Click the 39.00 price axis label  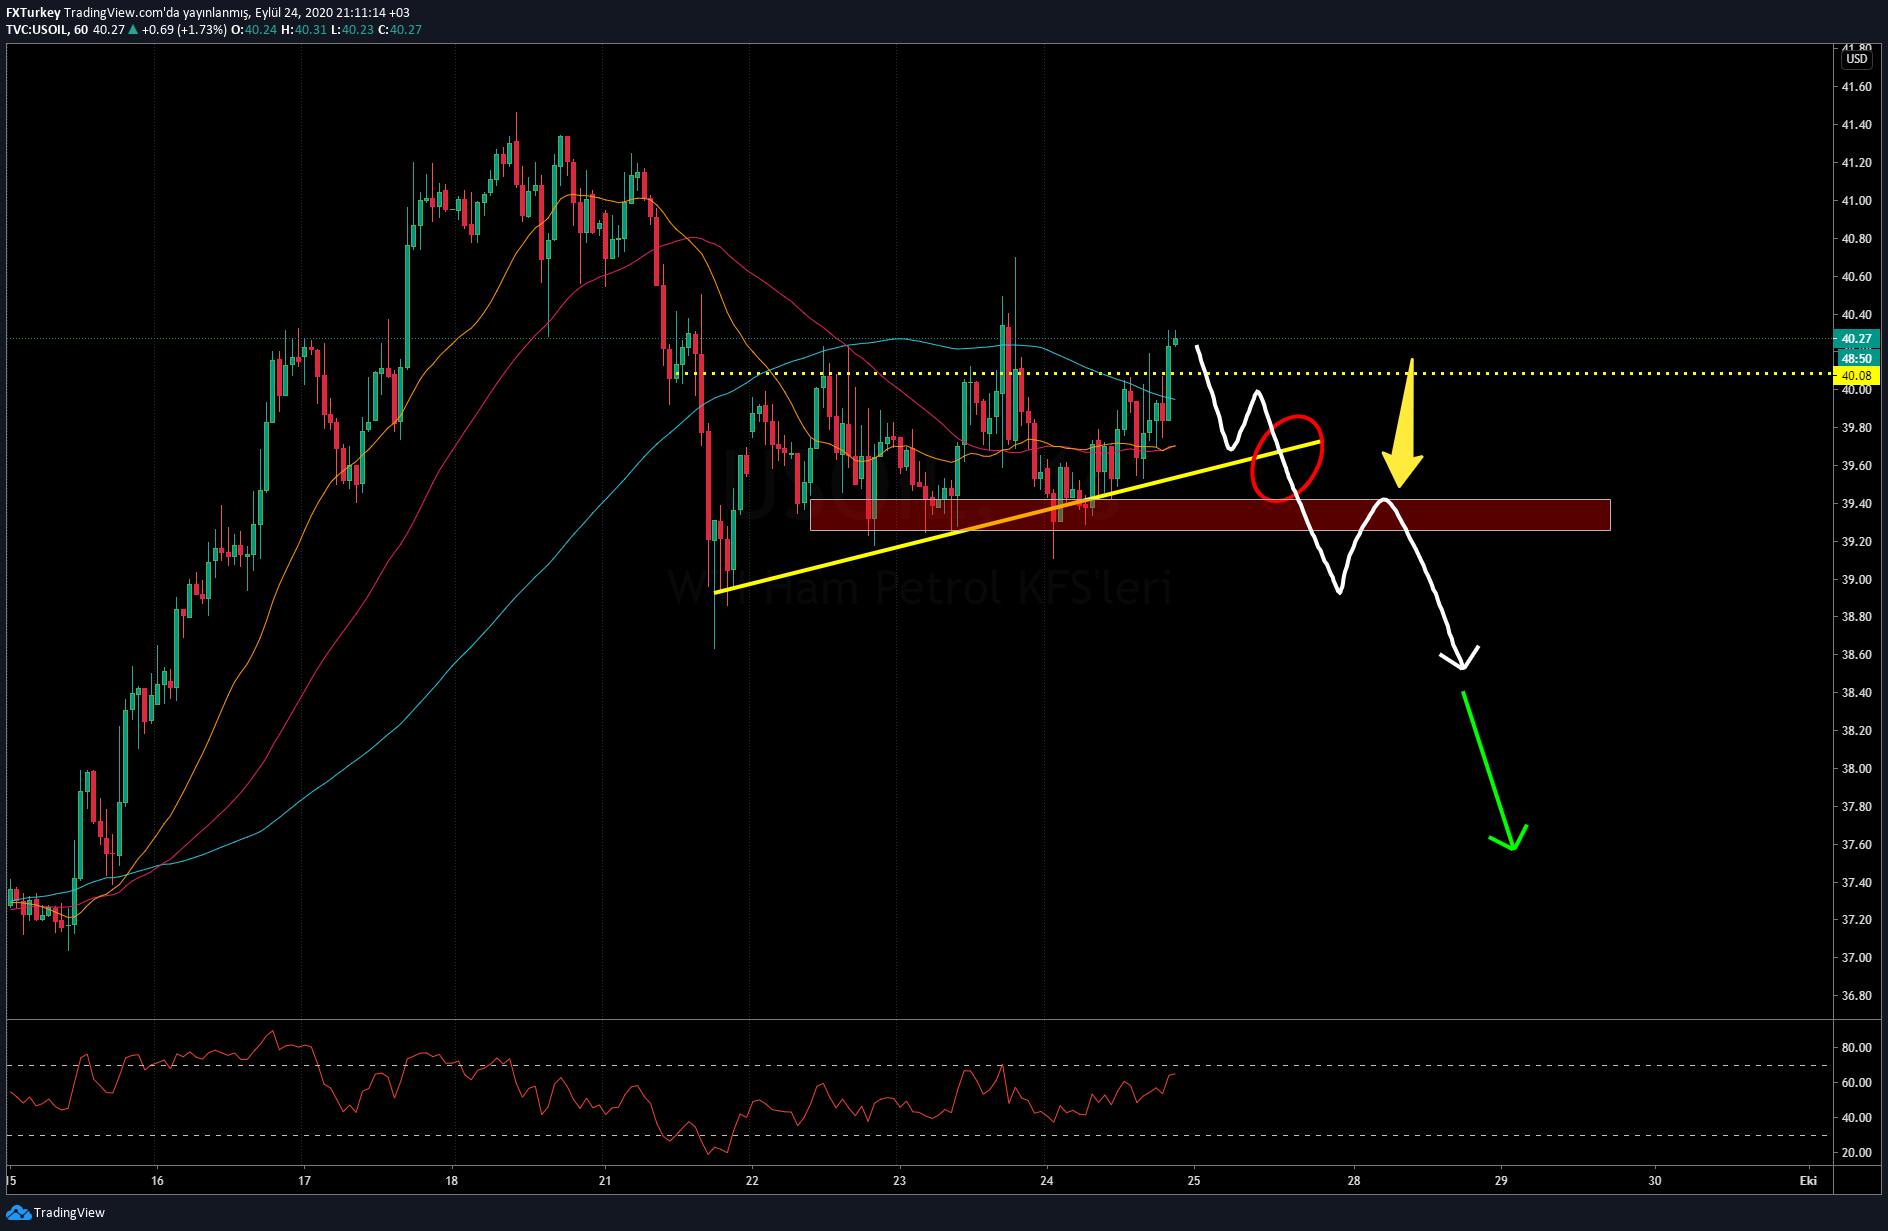pos(1856,580)
